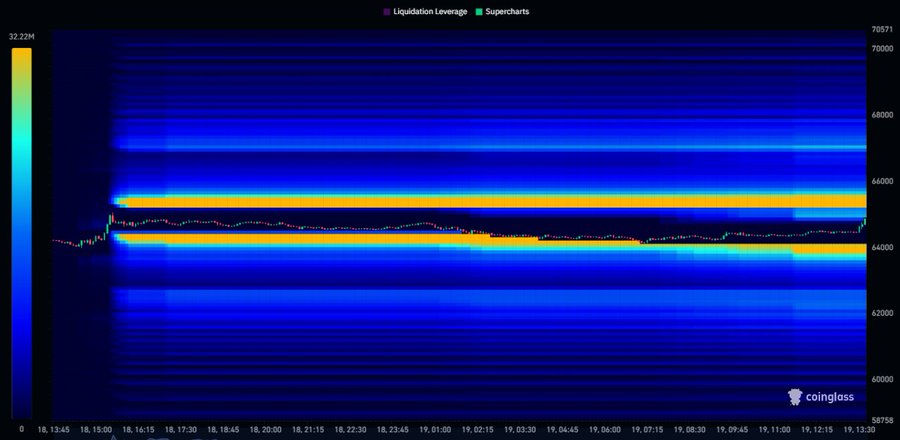Click the 62000 price axis label
The width and height of the screenshot is (900, 440).
point(882,313)
